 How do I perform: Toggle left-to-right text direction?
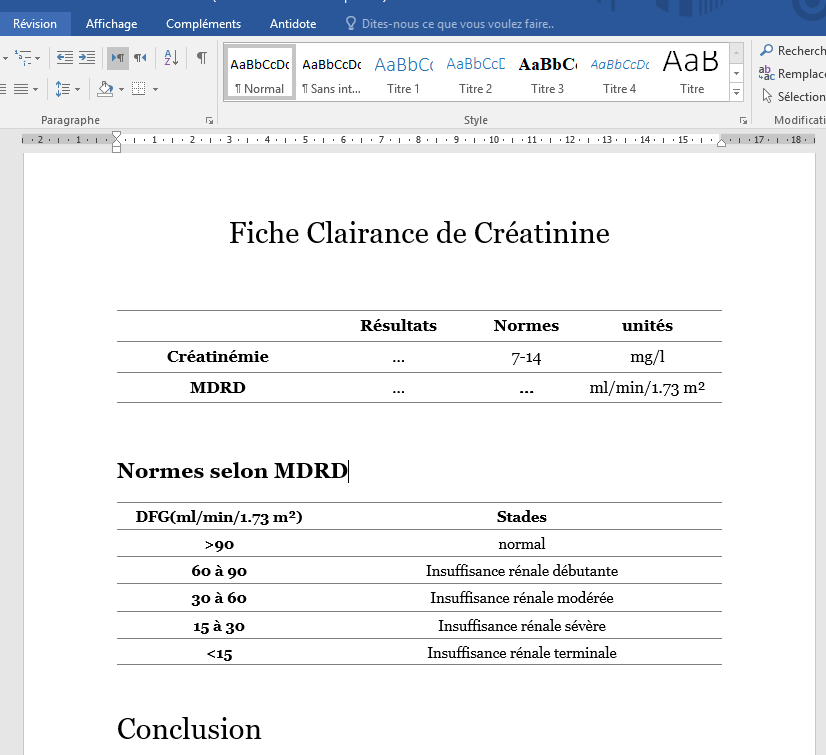pos(117,57)
